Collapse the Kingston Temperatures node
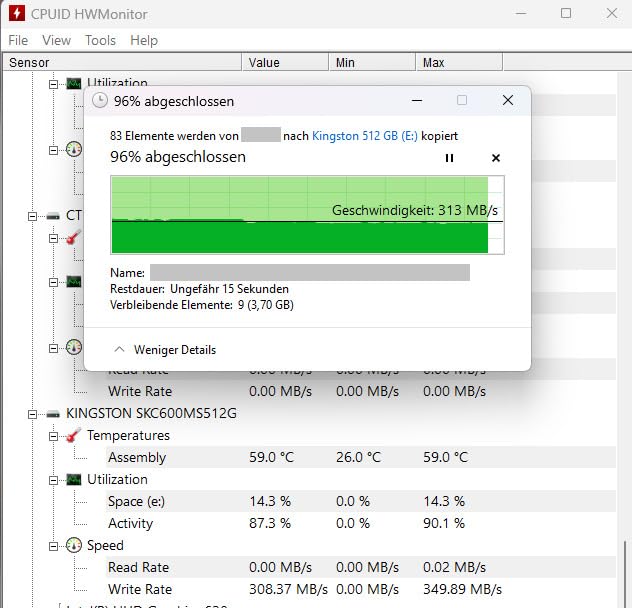 (x=53, y=436)
